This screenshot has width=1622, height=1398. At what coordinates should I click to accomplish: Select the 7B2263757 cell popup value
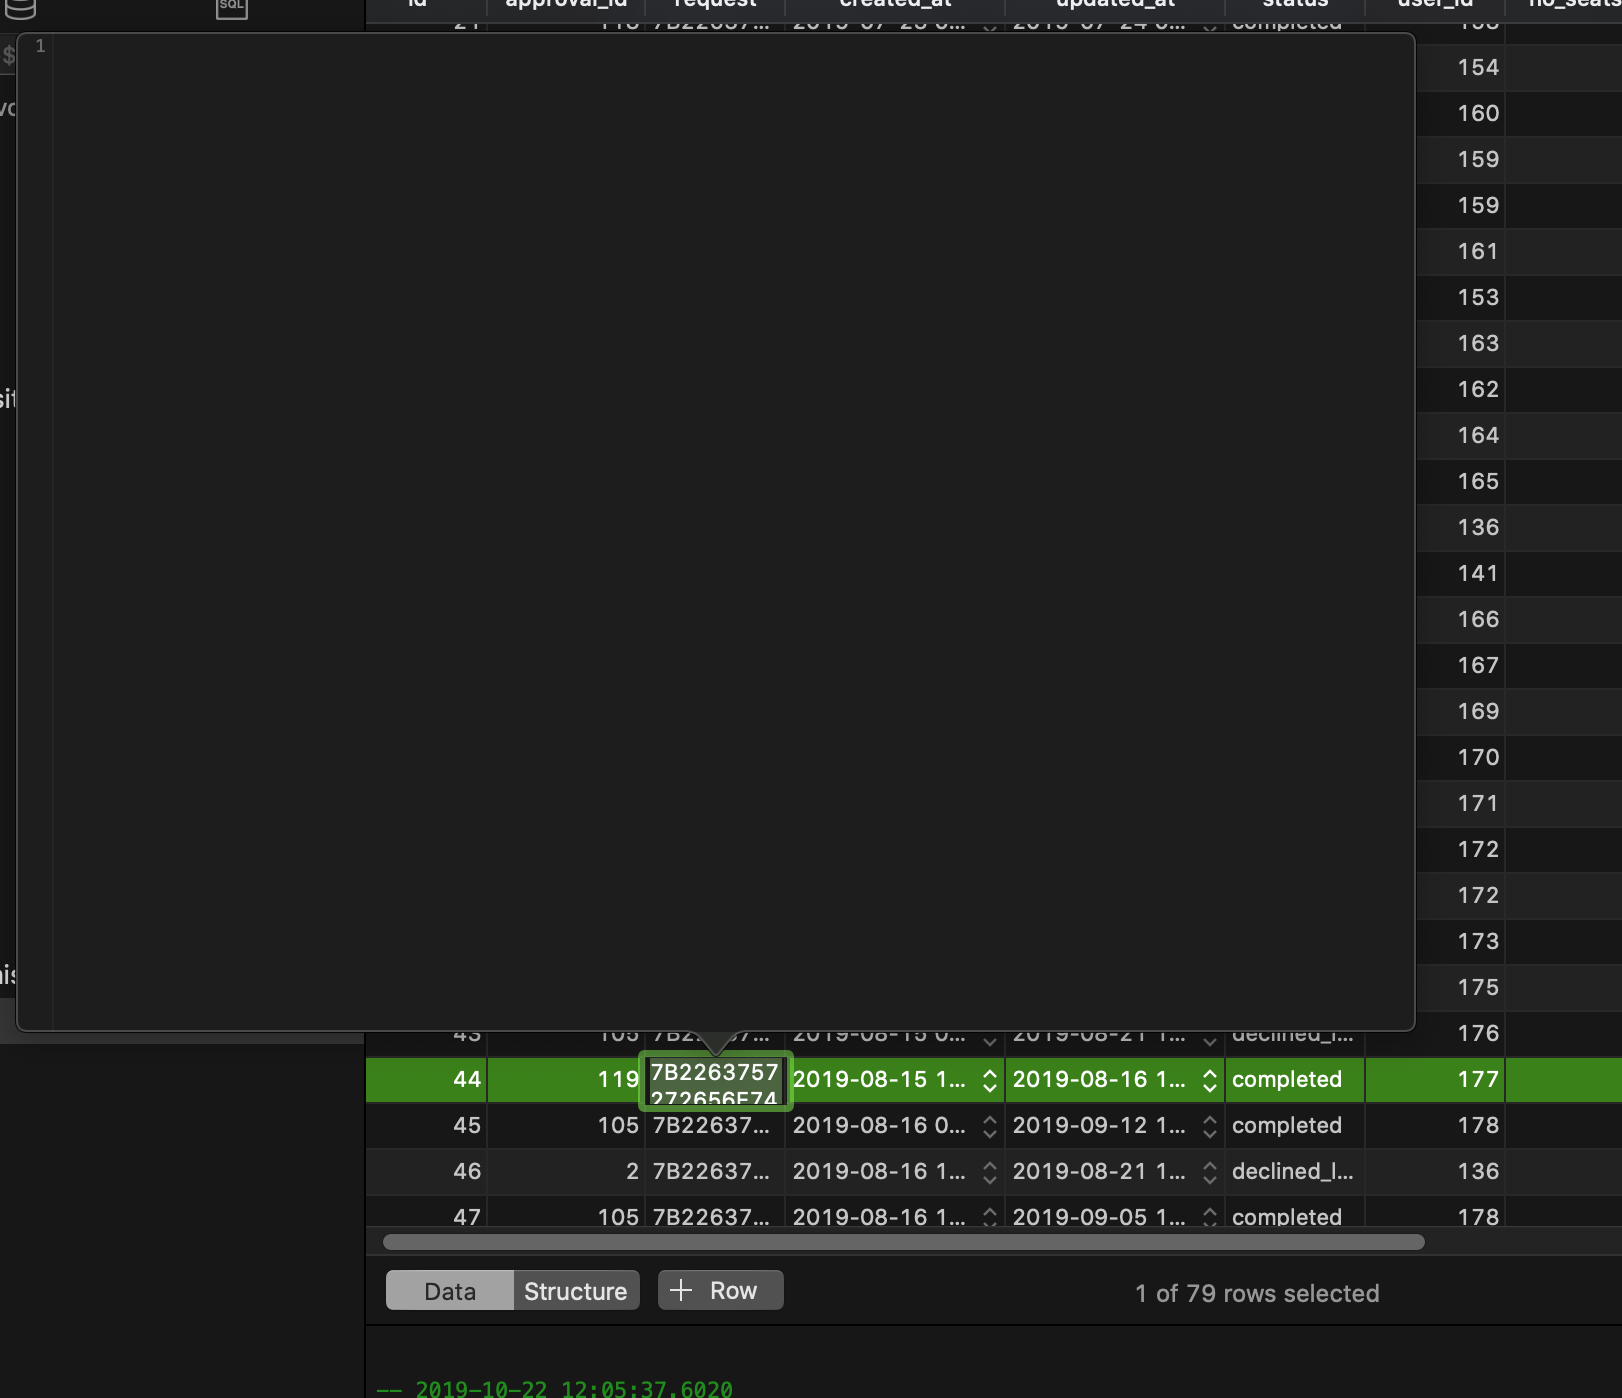click(714, 1082)
